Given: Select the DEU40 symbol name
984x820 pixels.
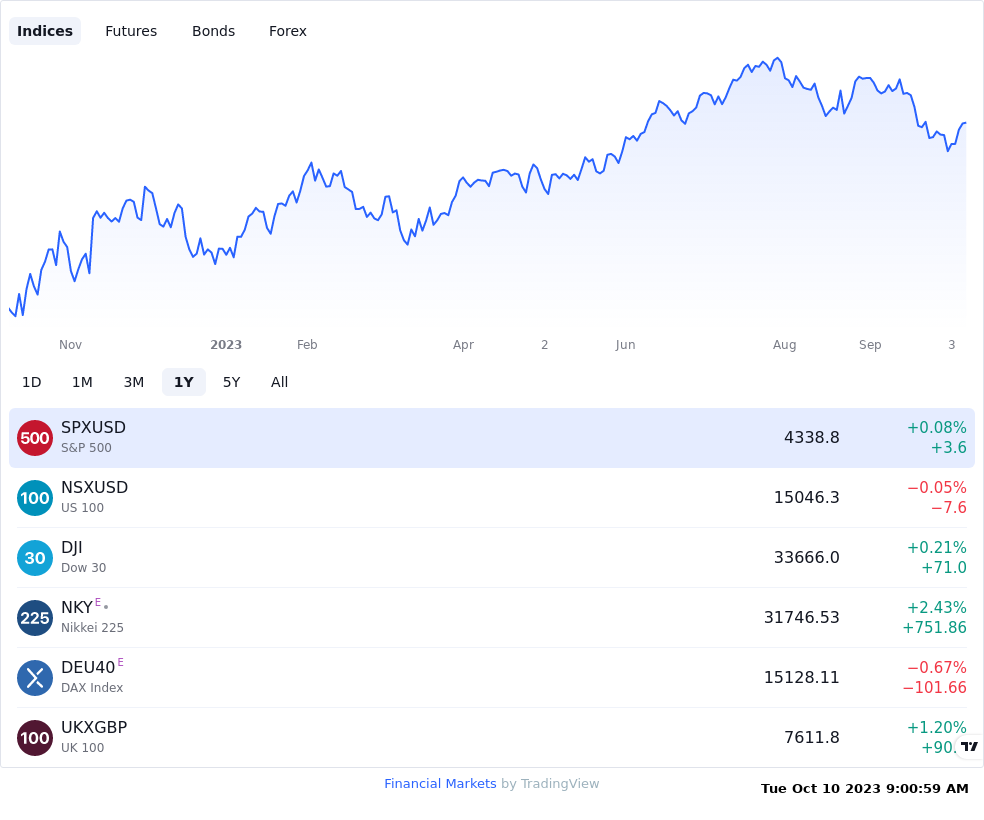Looking at the screenshot, I should (88, 668).
